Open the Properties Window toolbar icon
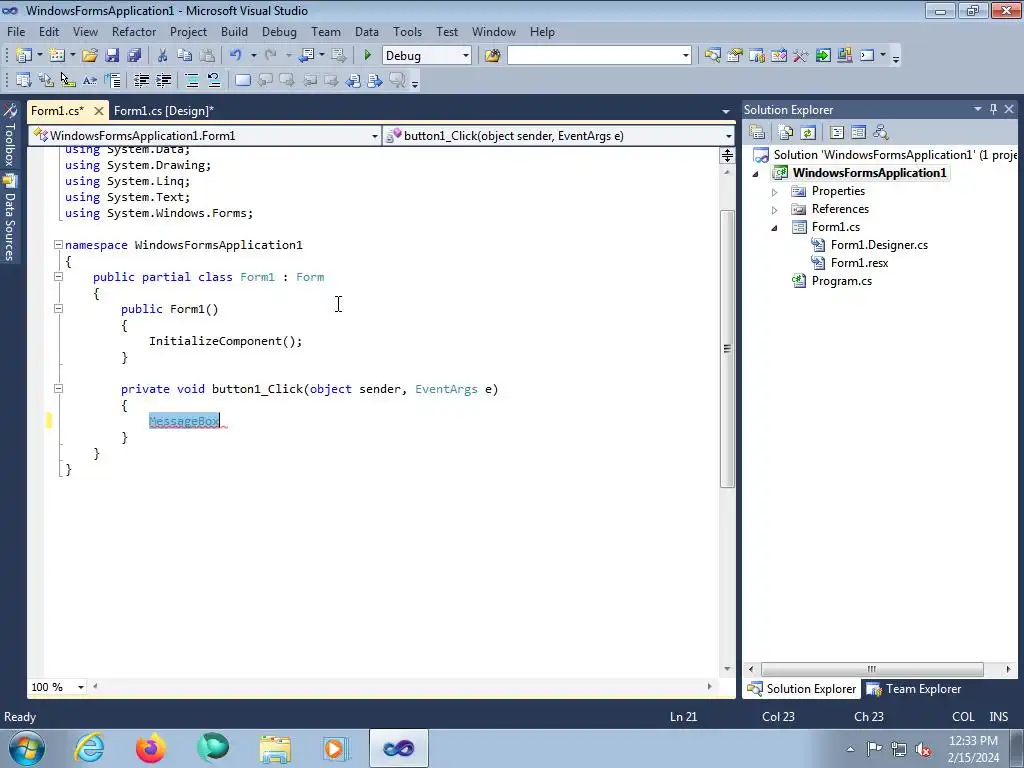 pos(735,56)
